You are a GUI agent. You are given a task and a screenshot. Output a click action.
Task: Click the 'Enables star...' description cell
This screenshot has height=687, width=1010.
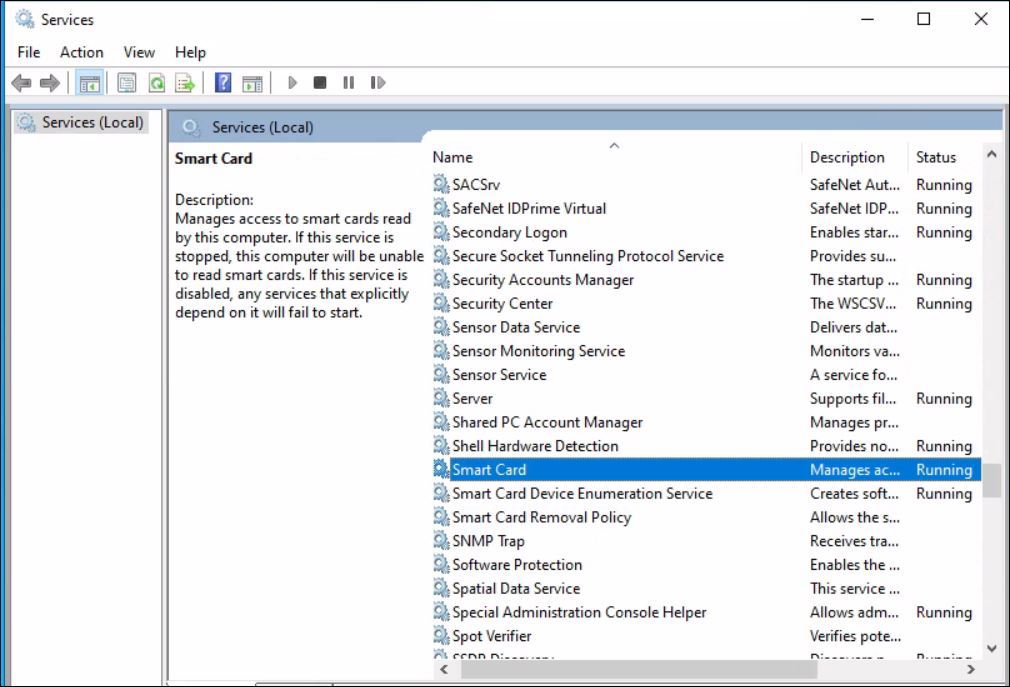[853, 232]
